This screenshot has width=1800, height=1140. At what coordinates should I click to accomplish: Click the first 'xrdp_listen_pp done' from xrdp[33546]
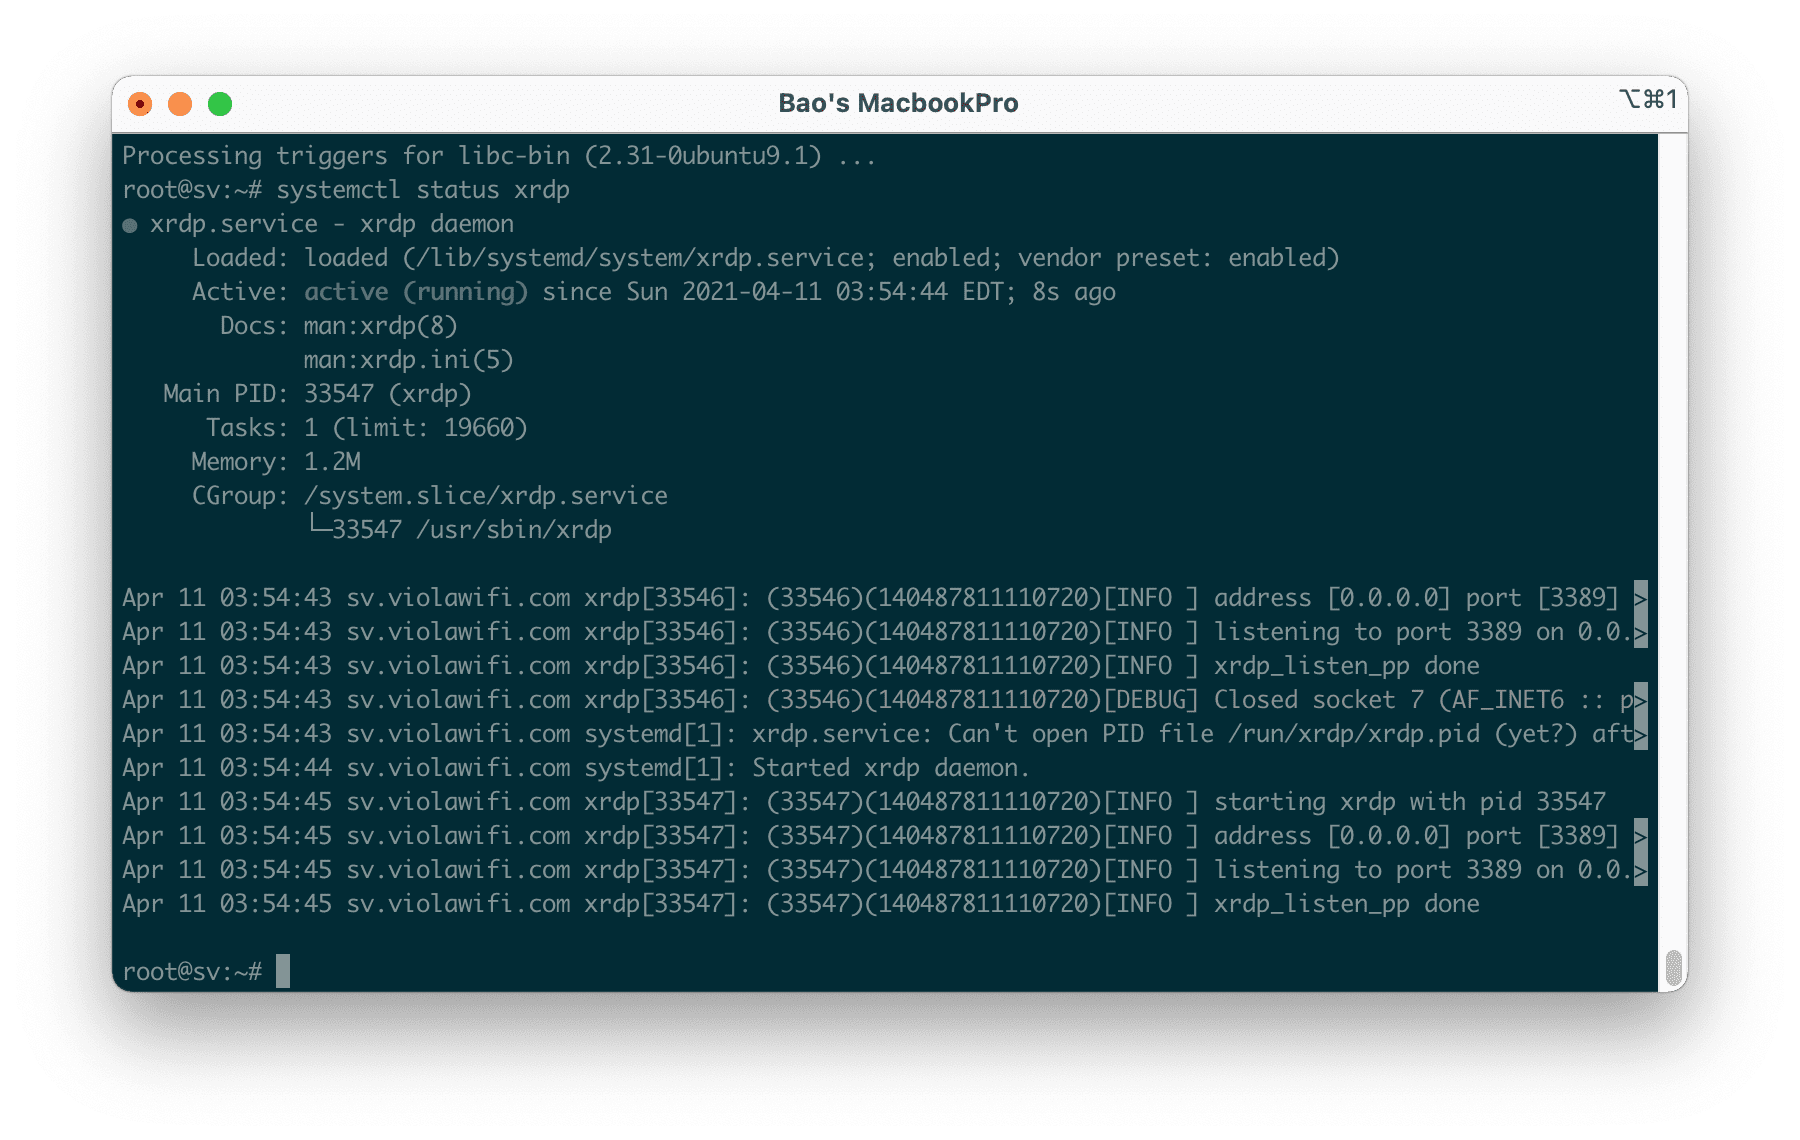click(1347, 666)
